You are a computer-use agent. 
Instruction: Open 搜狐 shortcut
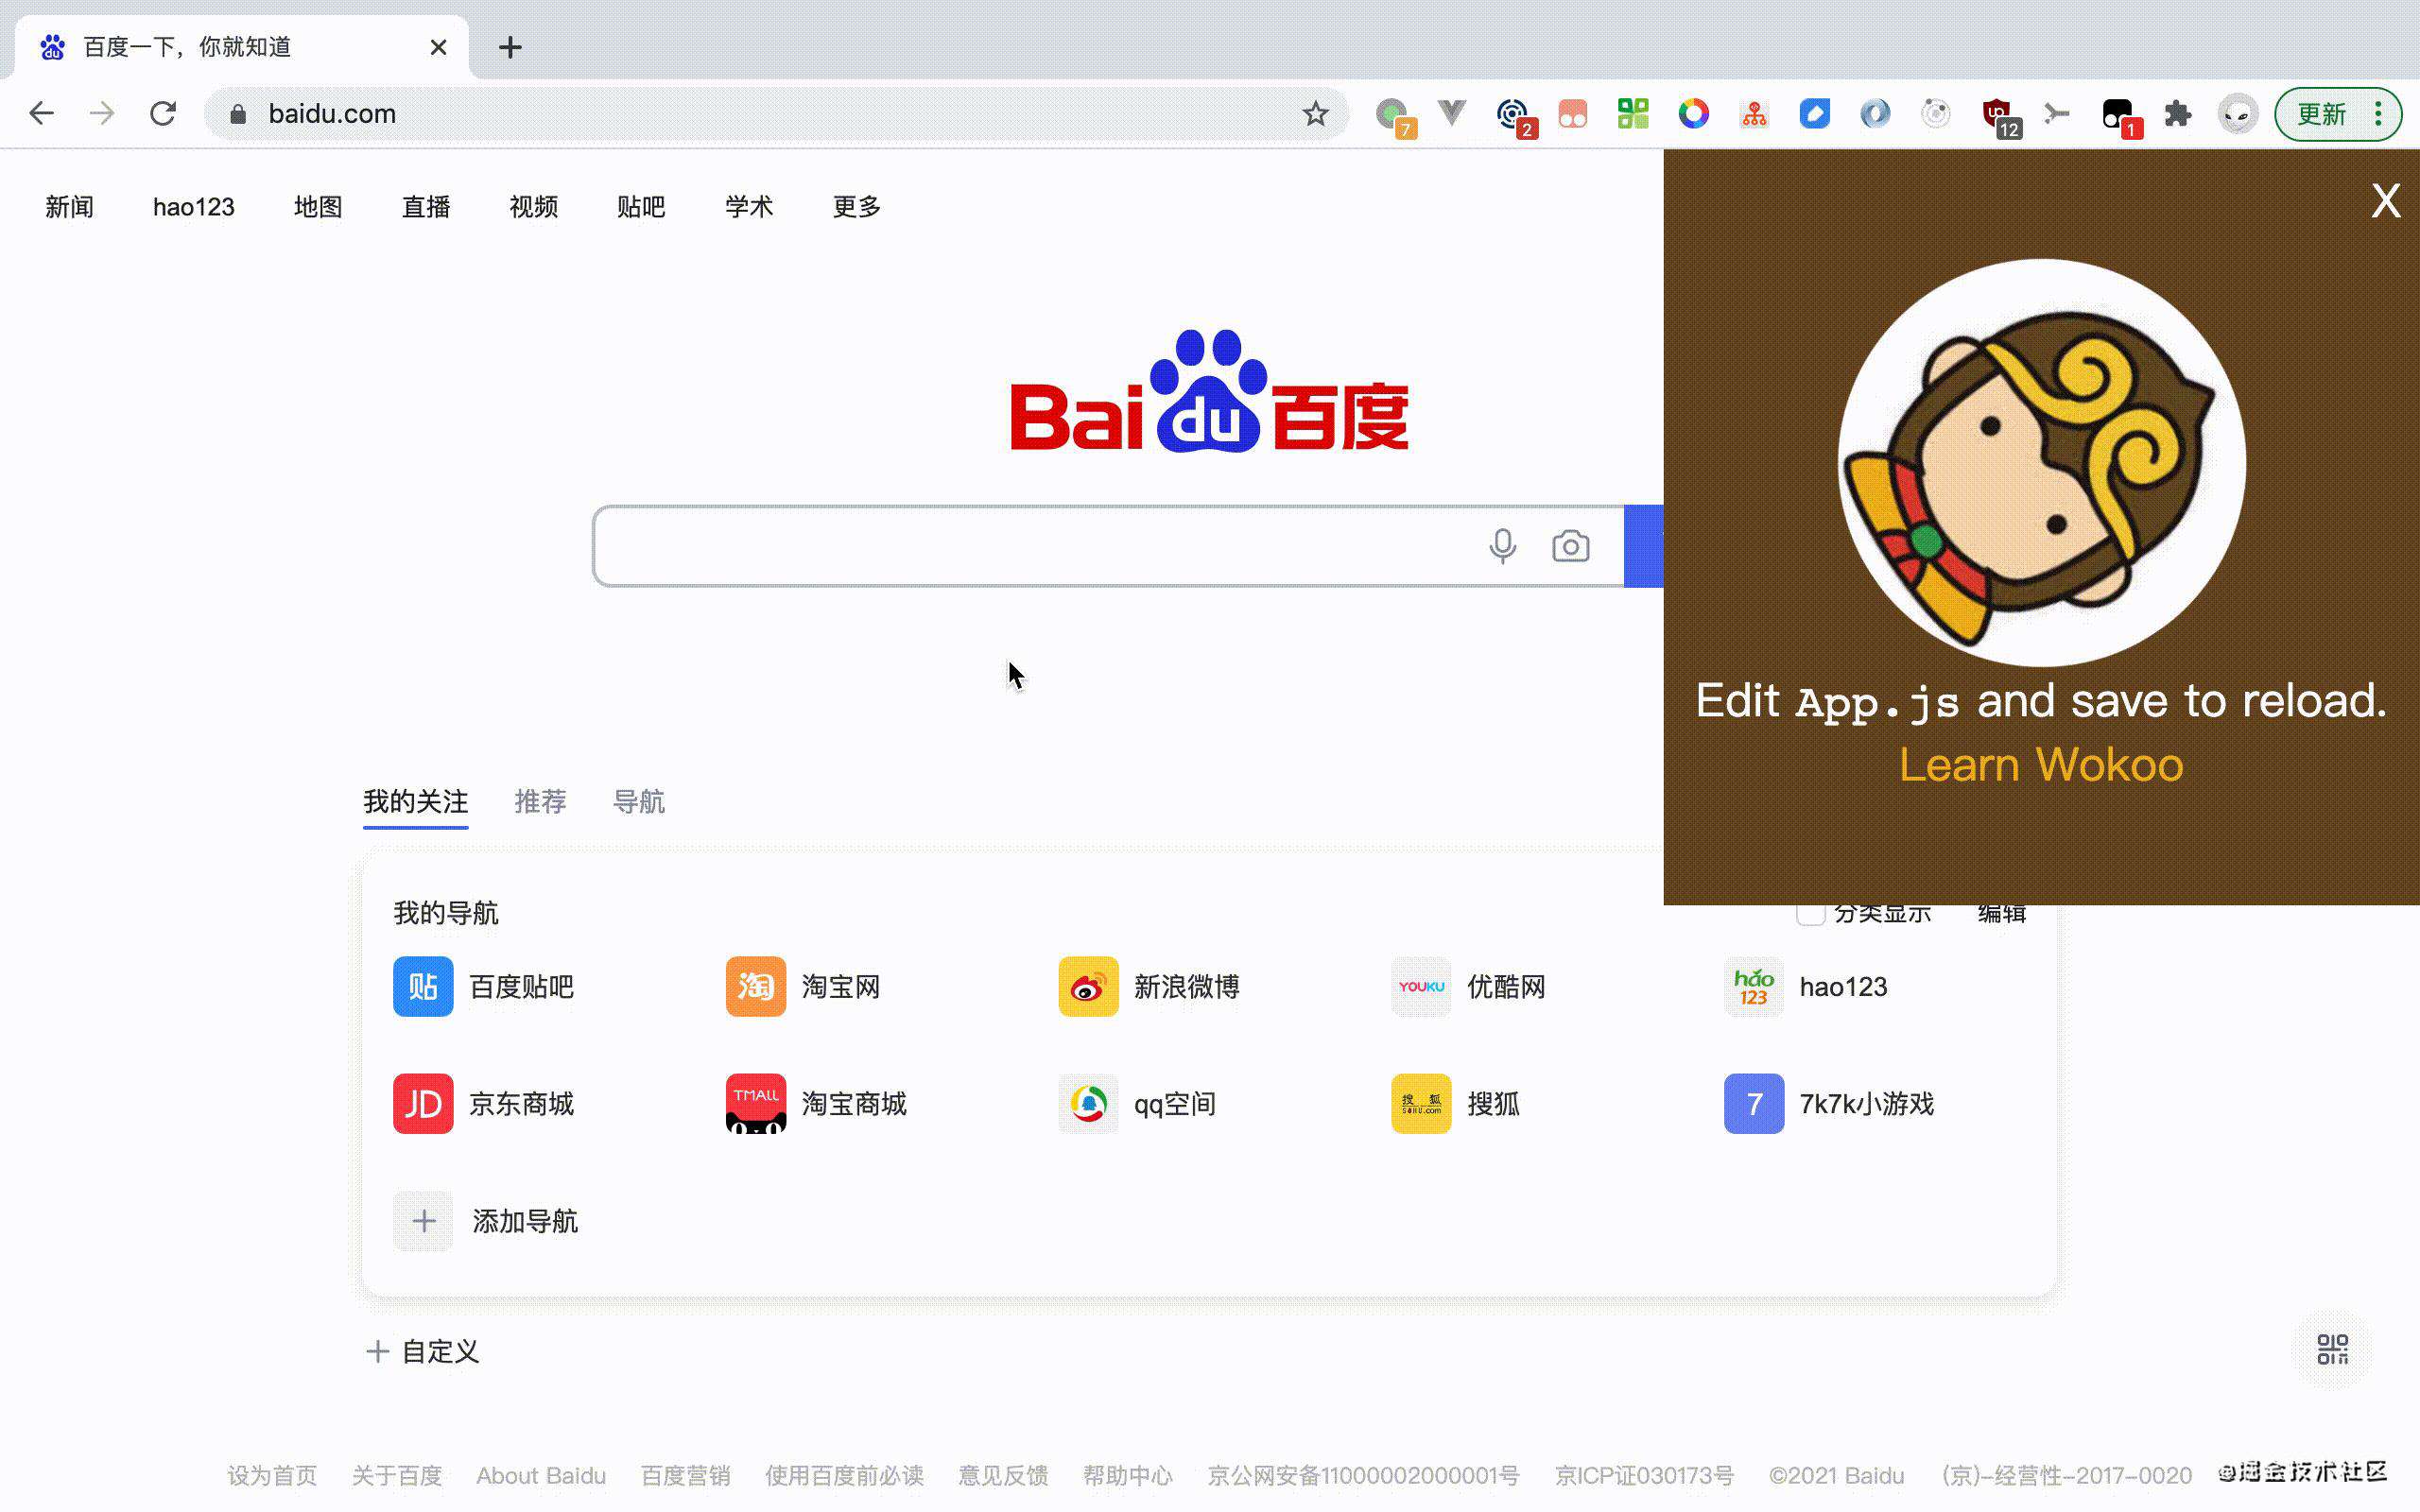[1456, 1103]
